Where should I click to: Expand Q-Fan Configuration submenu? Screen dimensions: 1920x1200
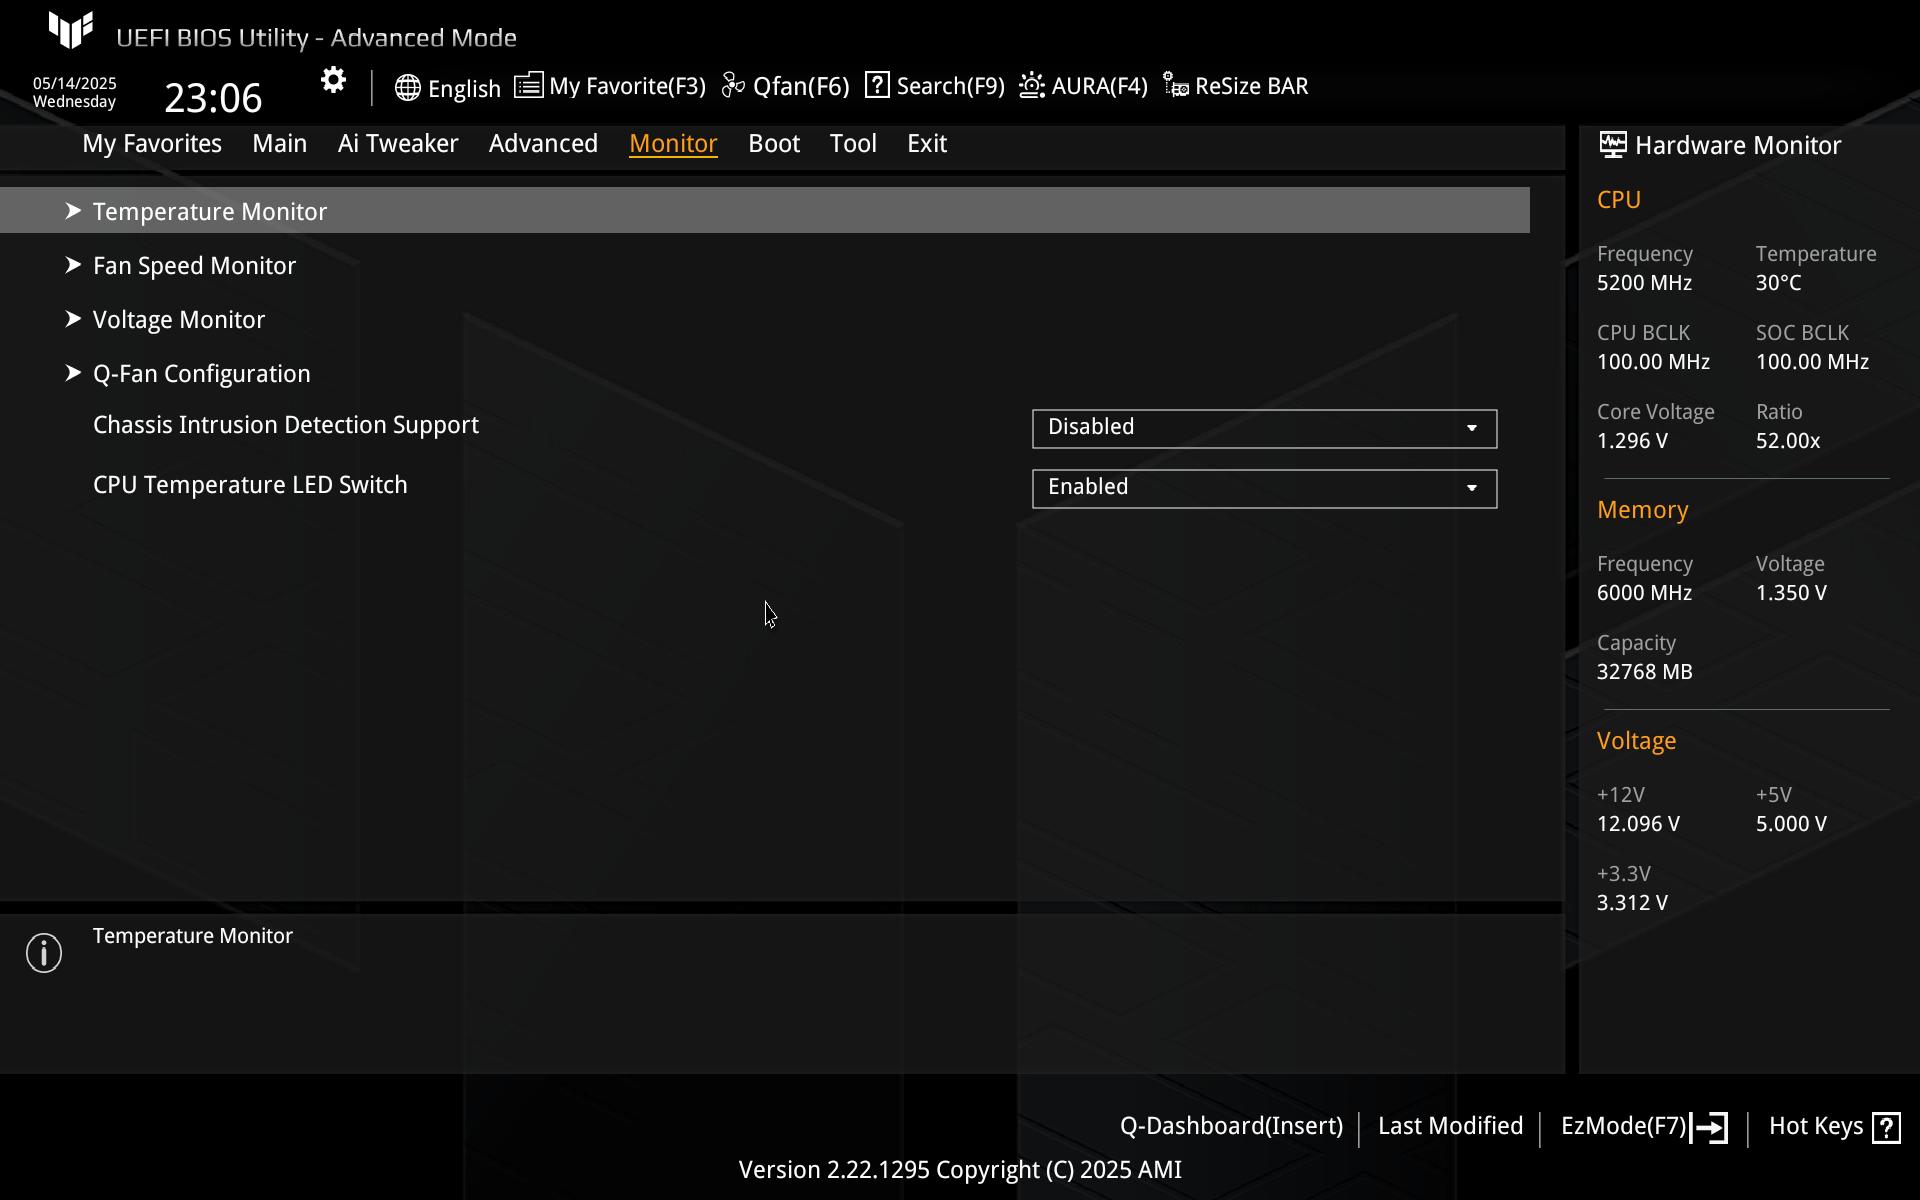pyautogui.click(x=201, y=373)
